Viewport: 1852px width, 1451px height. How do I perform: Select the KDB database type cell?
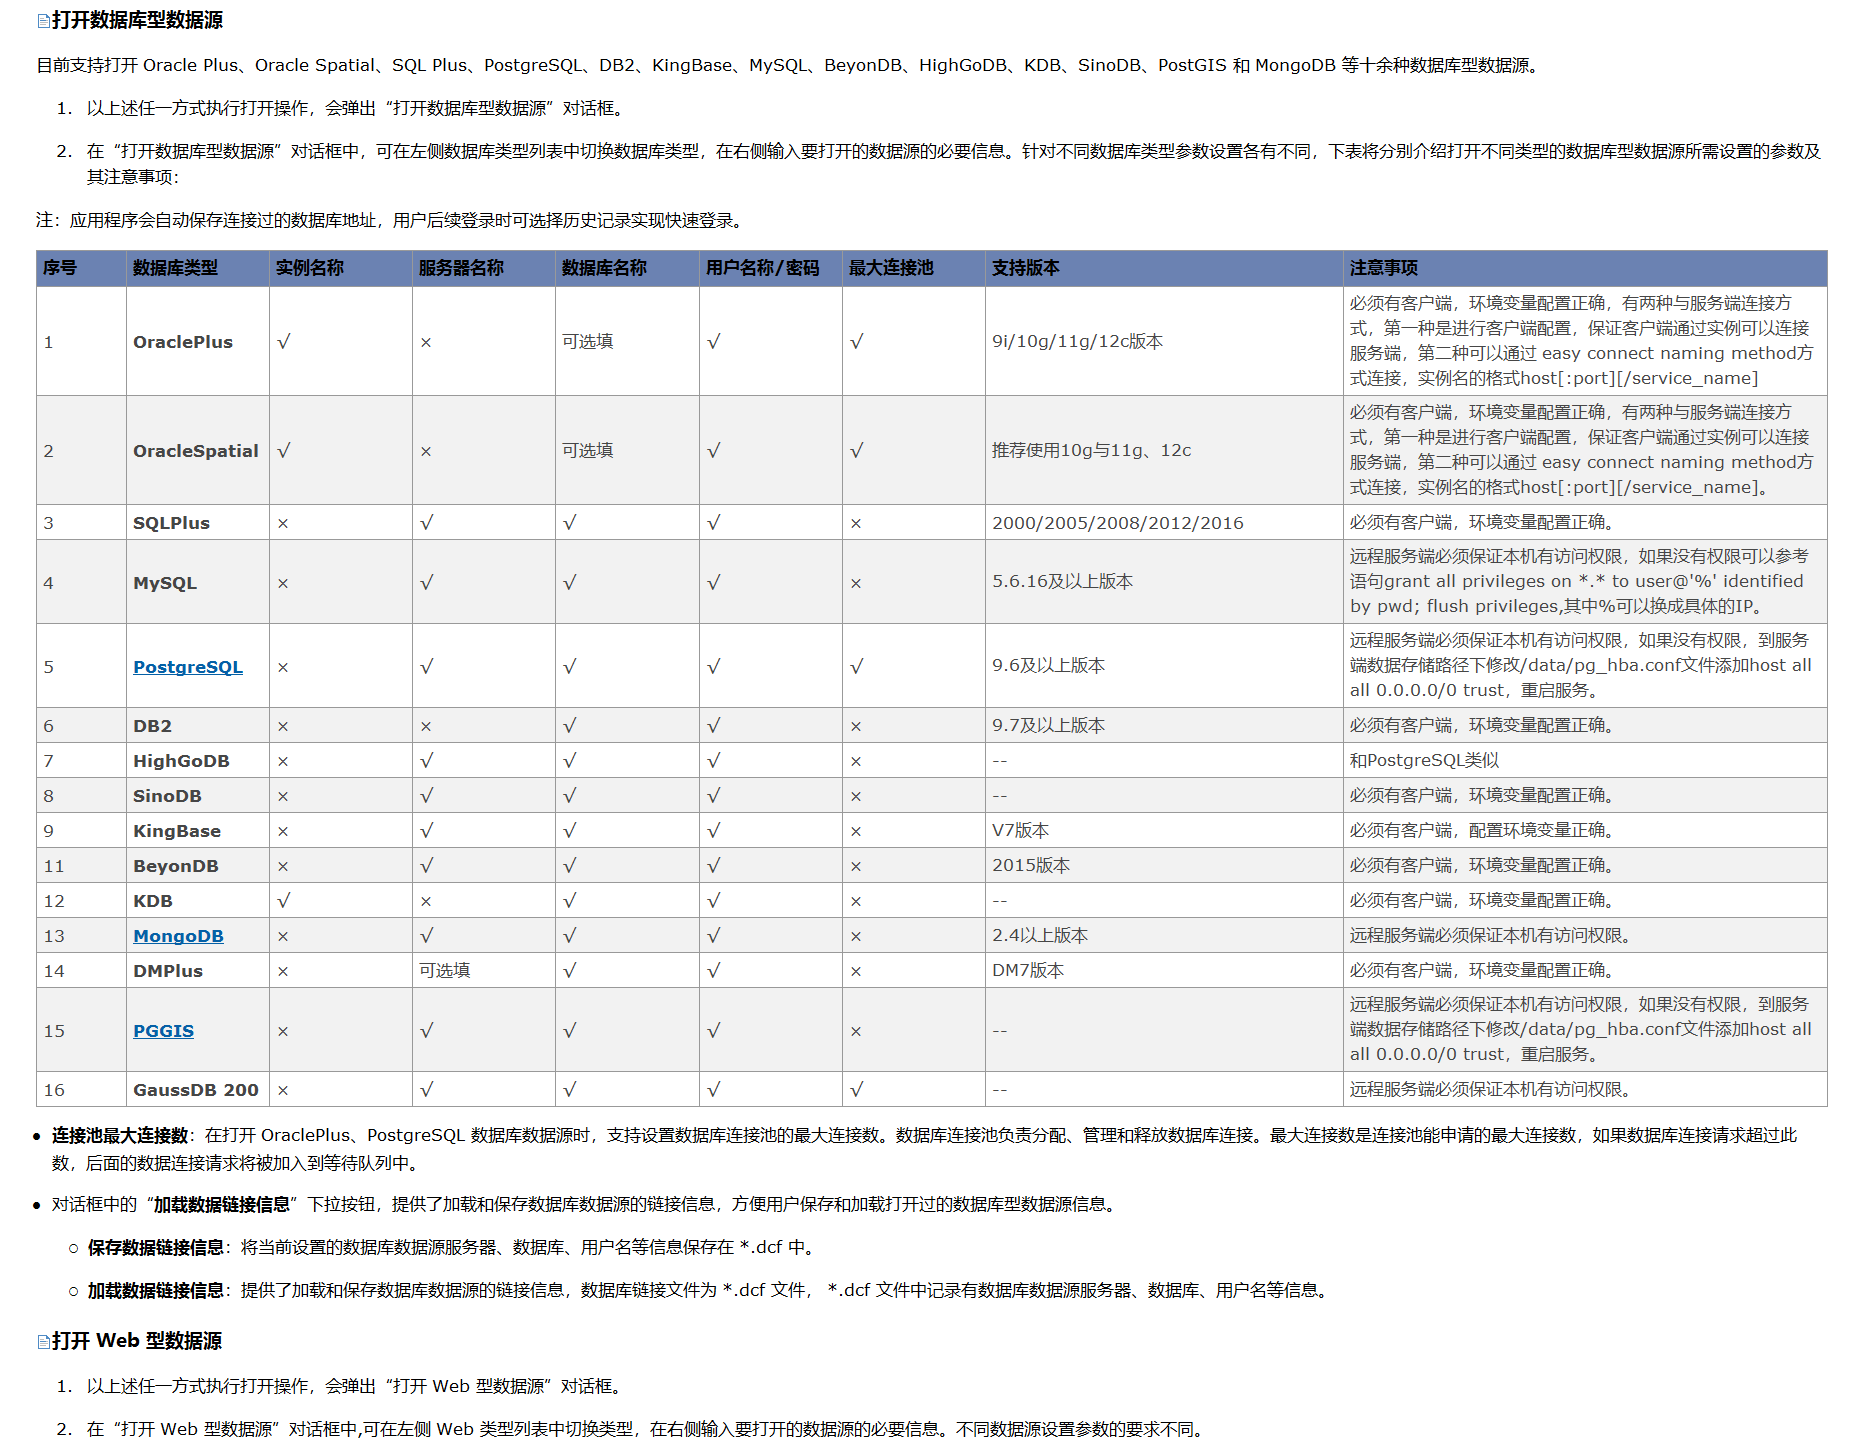click(198, 901)
